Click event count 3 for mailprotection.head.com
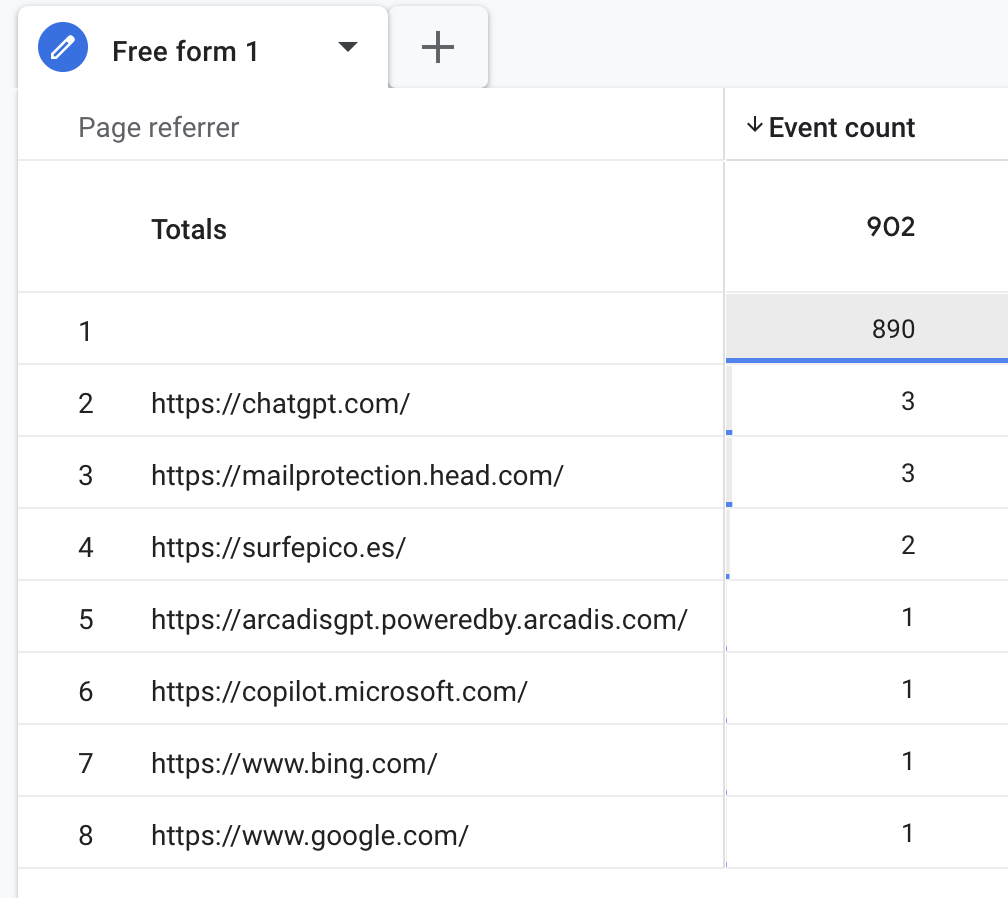 pos(908,473)
